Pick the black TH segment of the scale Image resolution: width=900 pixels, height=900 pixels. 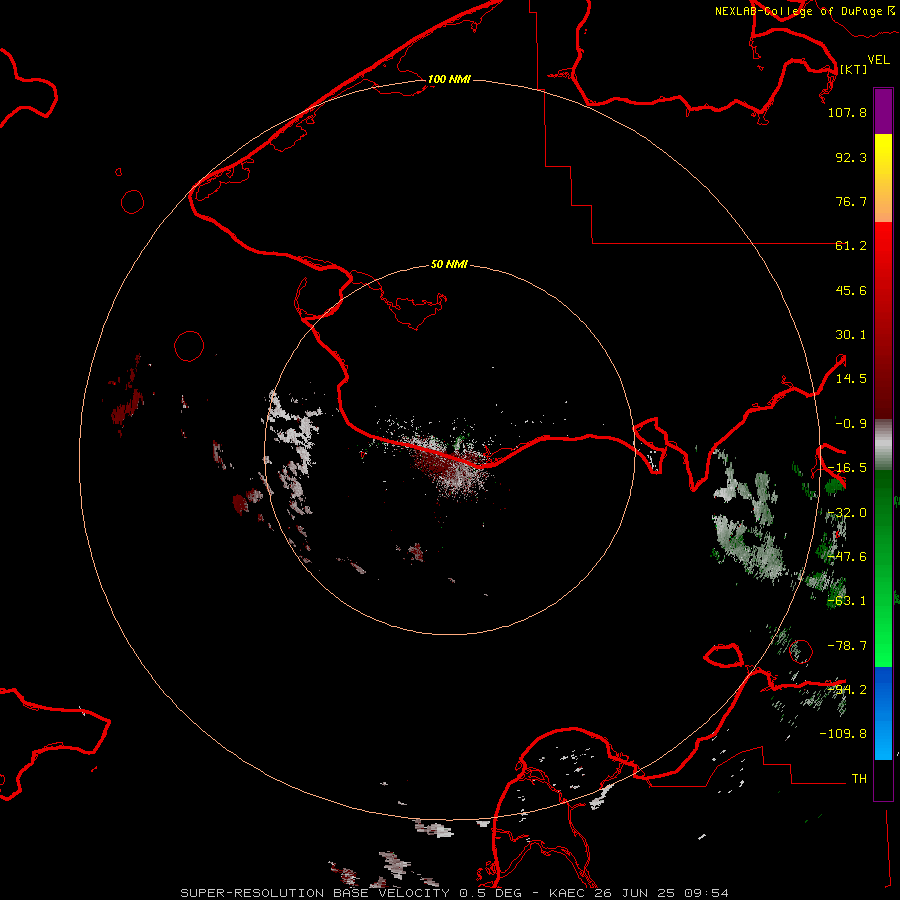883,779
